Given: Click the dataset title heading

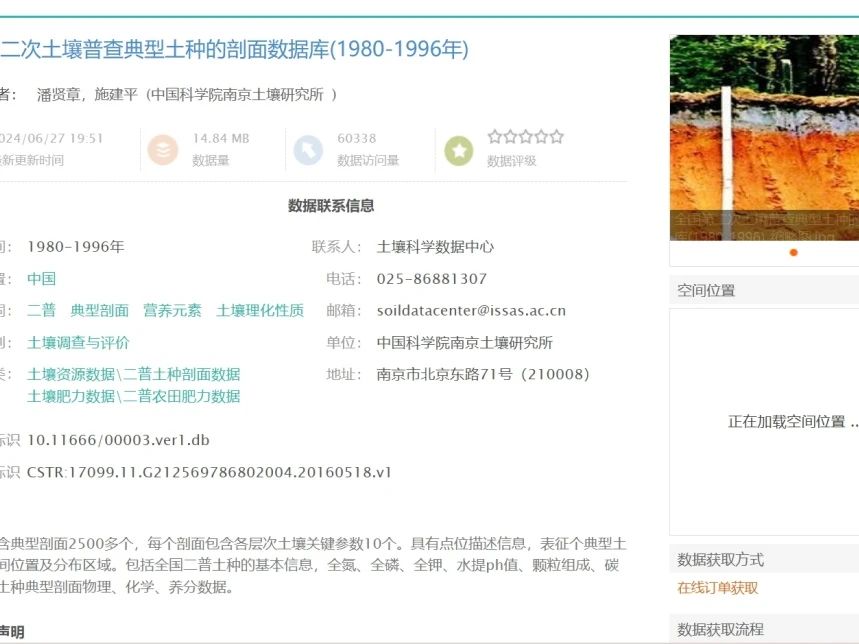Looking at the screenshot, I should [234, 49].
